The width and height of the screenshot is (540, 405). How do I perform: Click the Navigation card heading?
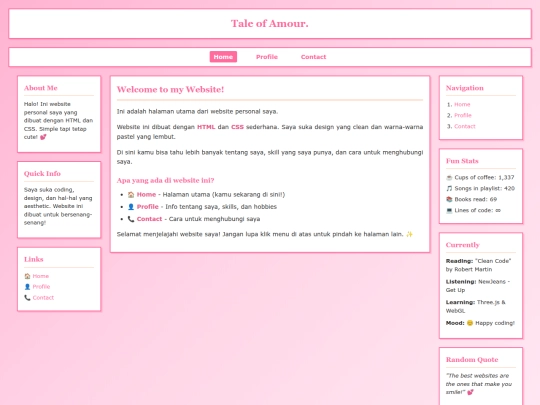click(x=465, y=88)
